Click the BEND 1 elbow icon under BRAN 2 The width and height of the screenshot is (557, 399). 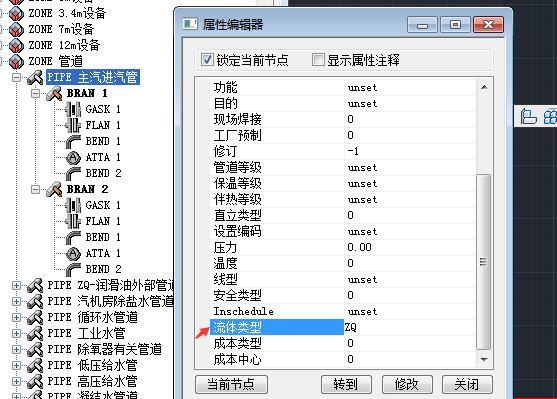pyautogui.click(x=73, y=237)
